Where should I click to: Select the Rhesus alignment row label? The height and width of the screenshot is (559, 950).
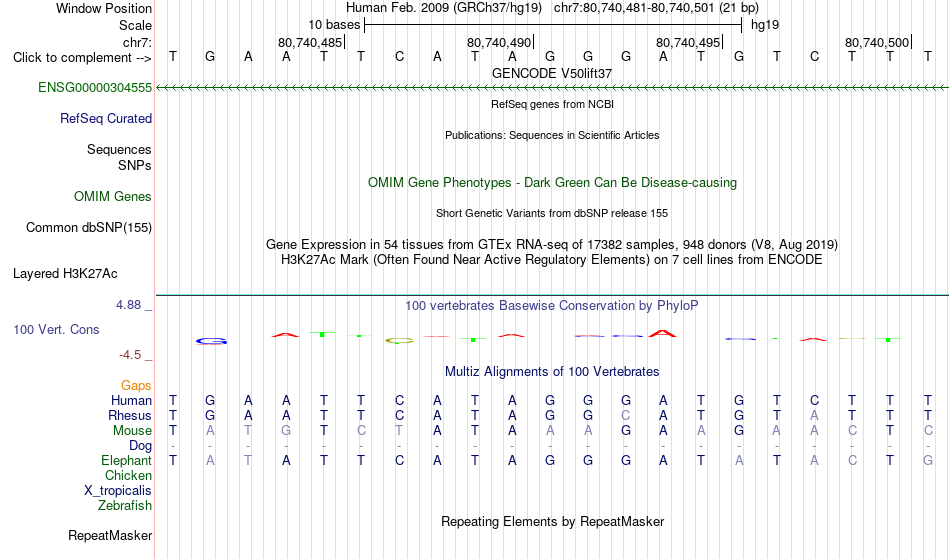(130, 416)
